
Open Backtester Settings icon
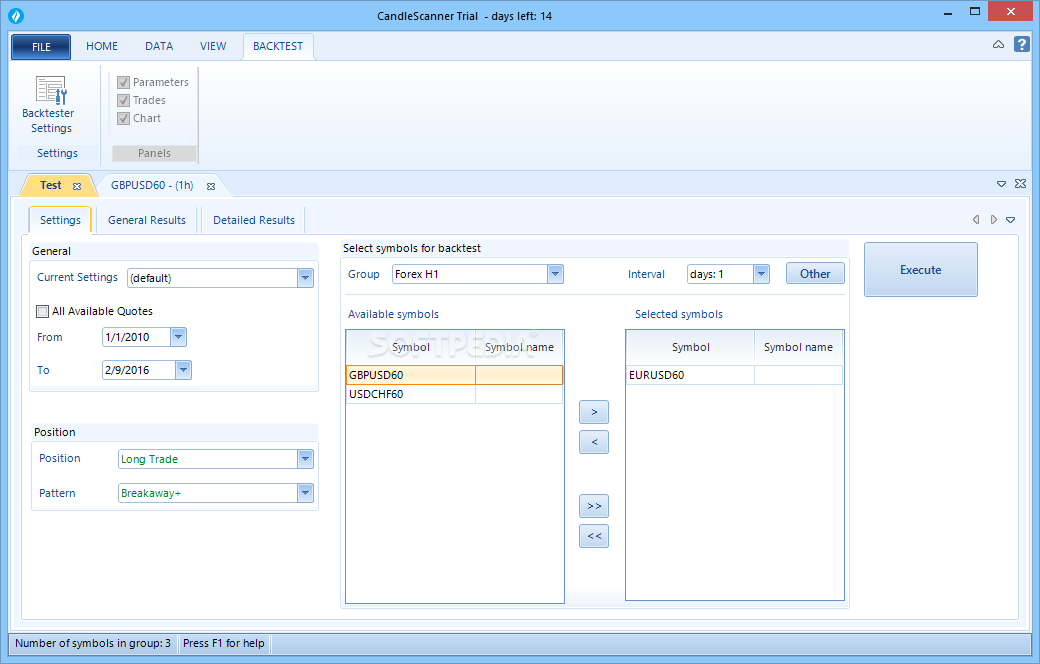click(50, 91)
